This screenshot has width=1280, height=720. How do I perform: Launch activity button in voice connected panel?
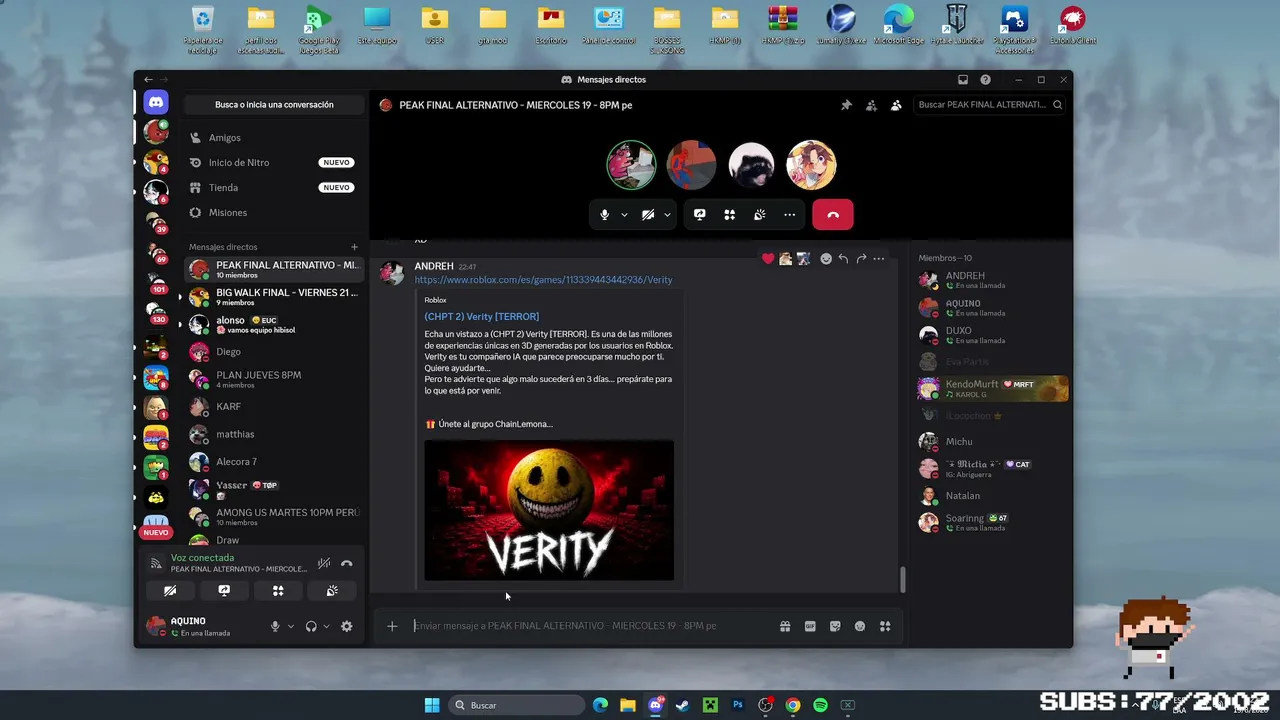278,590
